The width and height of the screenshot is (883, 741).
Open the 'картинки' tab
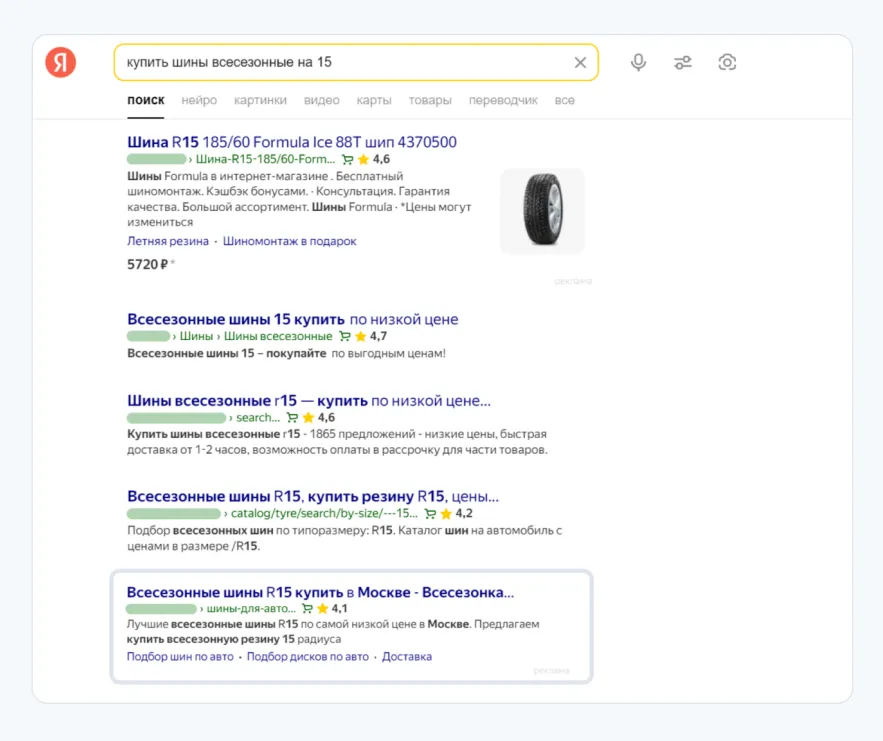tap(260, 100)
